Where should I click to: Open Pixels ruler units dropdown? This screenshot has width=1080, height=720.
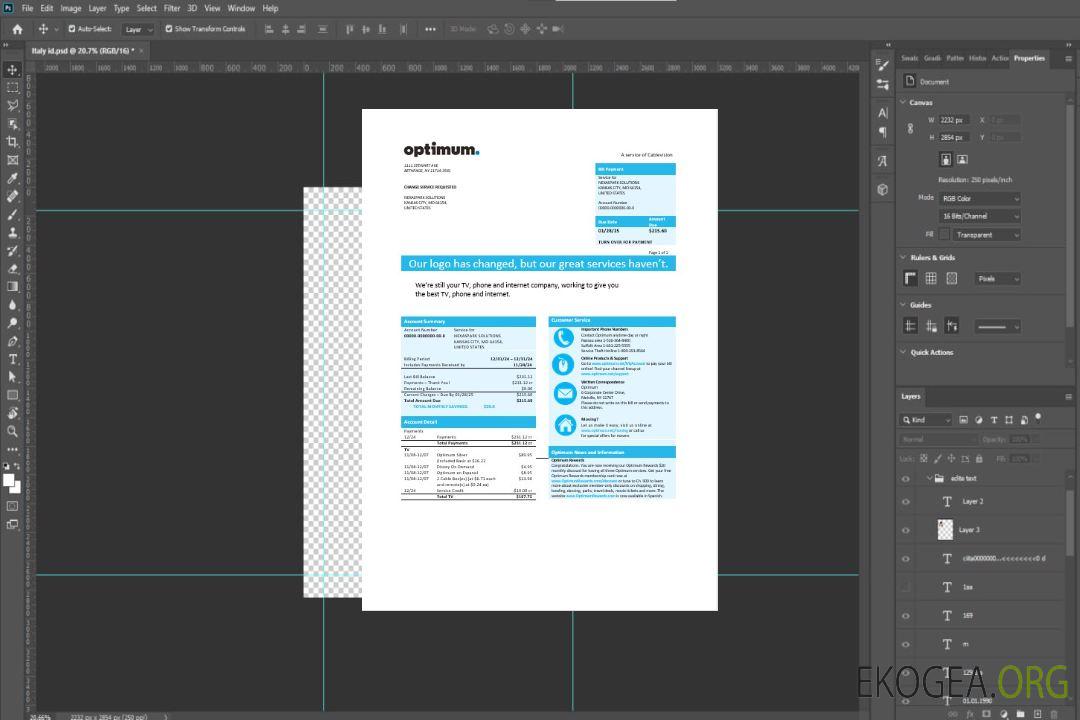coord(998,278)
